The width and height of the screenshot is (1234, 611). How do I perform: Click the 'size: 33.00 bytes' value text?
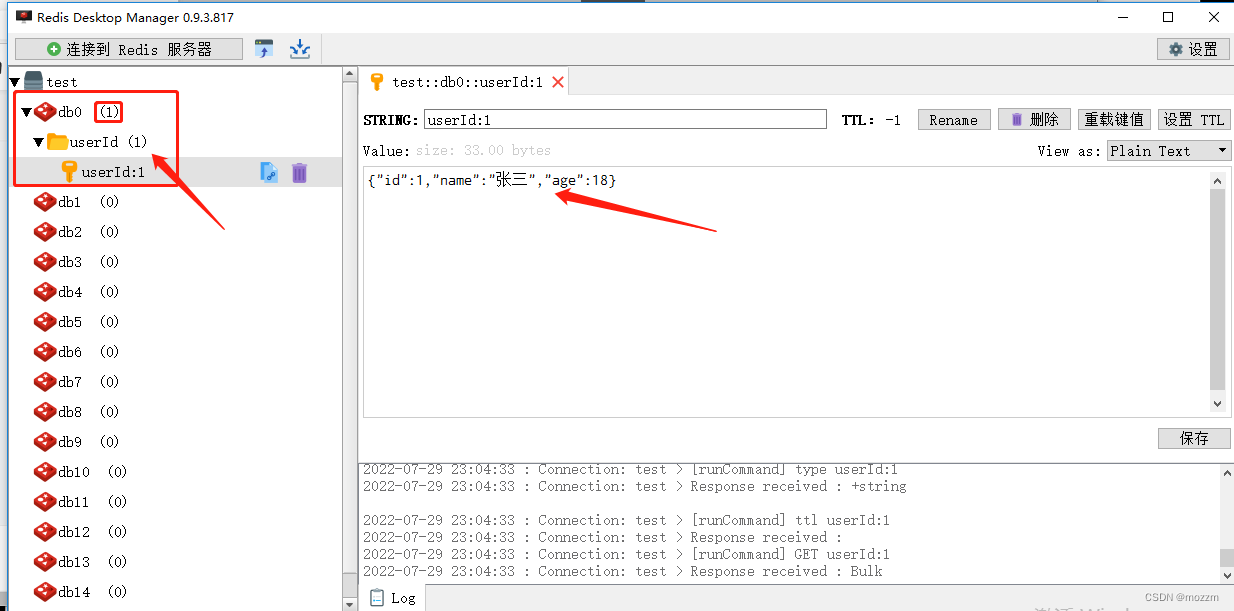pyautogui.click(x=483, y=150)
